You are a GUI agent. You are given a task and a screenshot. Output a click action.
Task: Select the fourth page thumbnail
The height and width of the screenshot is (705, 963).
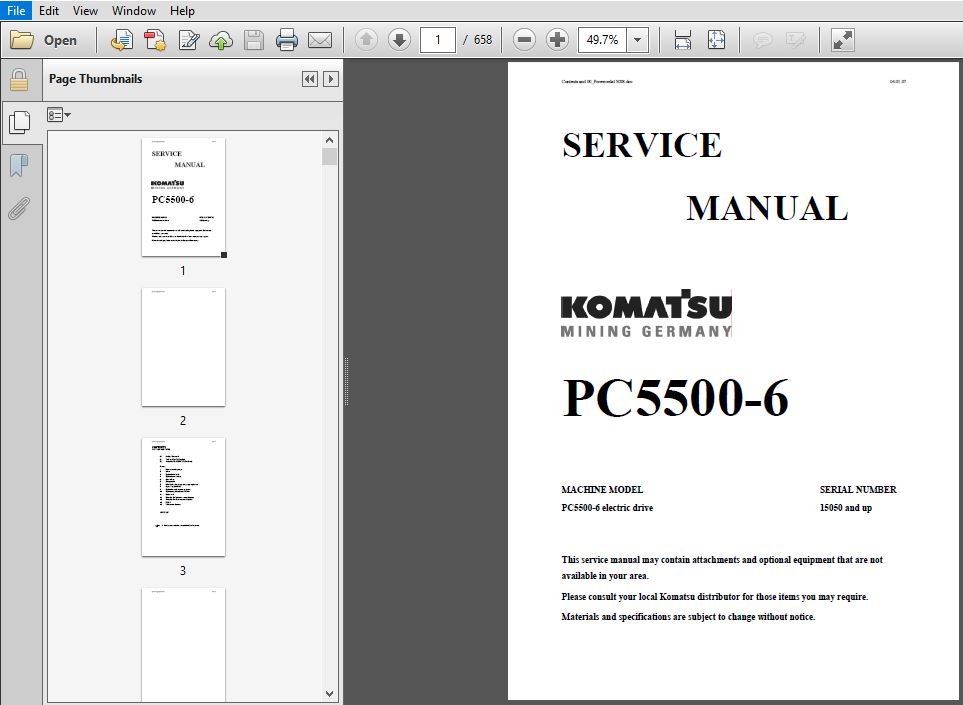(x=184, y=644)
